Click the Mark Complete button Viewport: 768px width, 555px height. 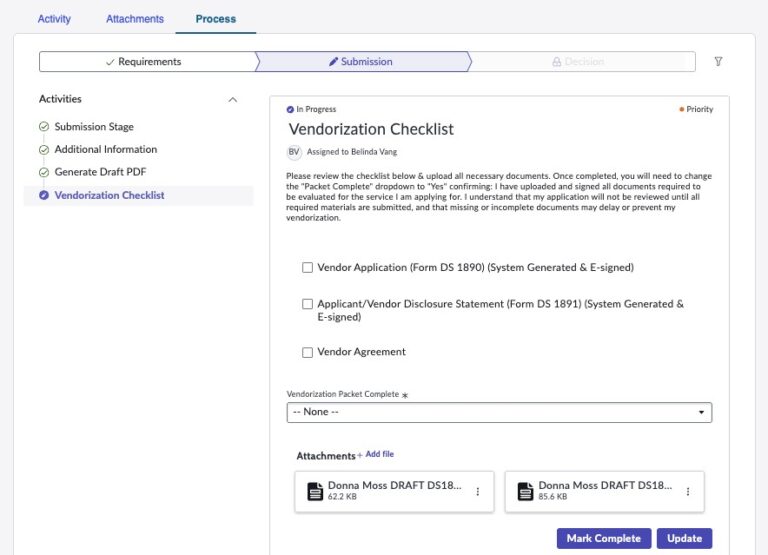[603, 538]
